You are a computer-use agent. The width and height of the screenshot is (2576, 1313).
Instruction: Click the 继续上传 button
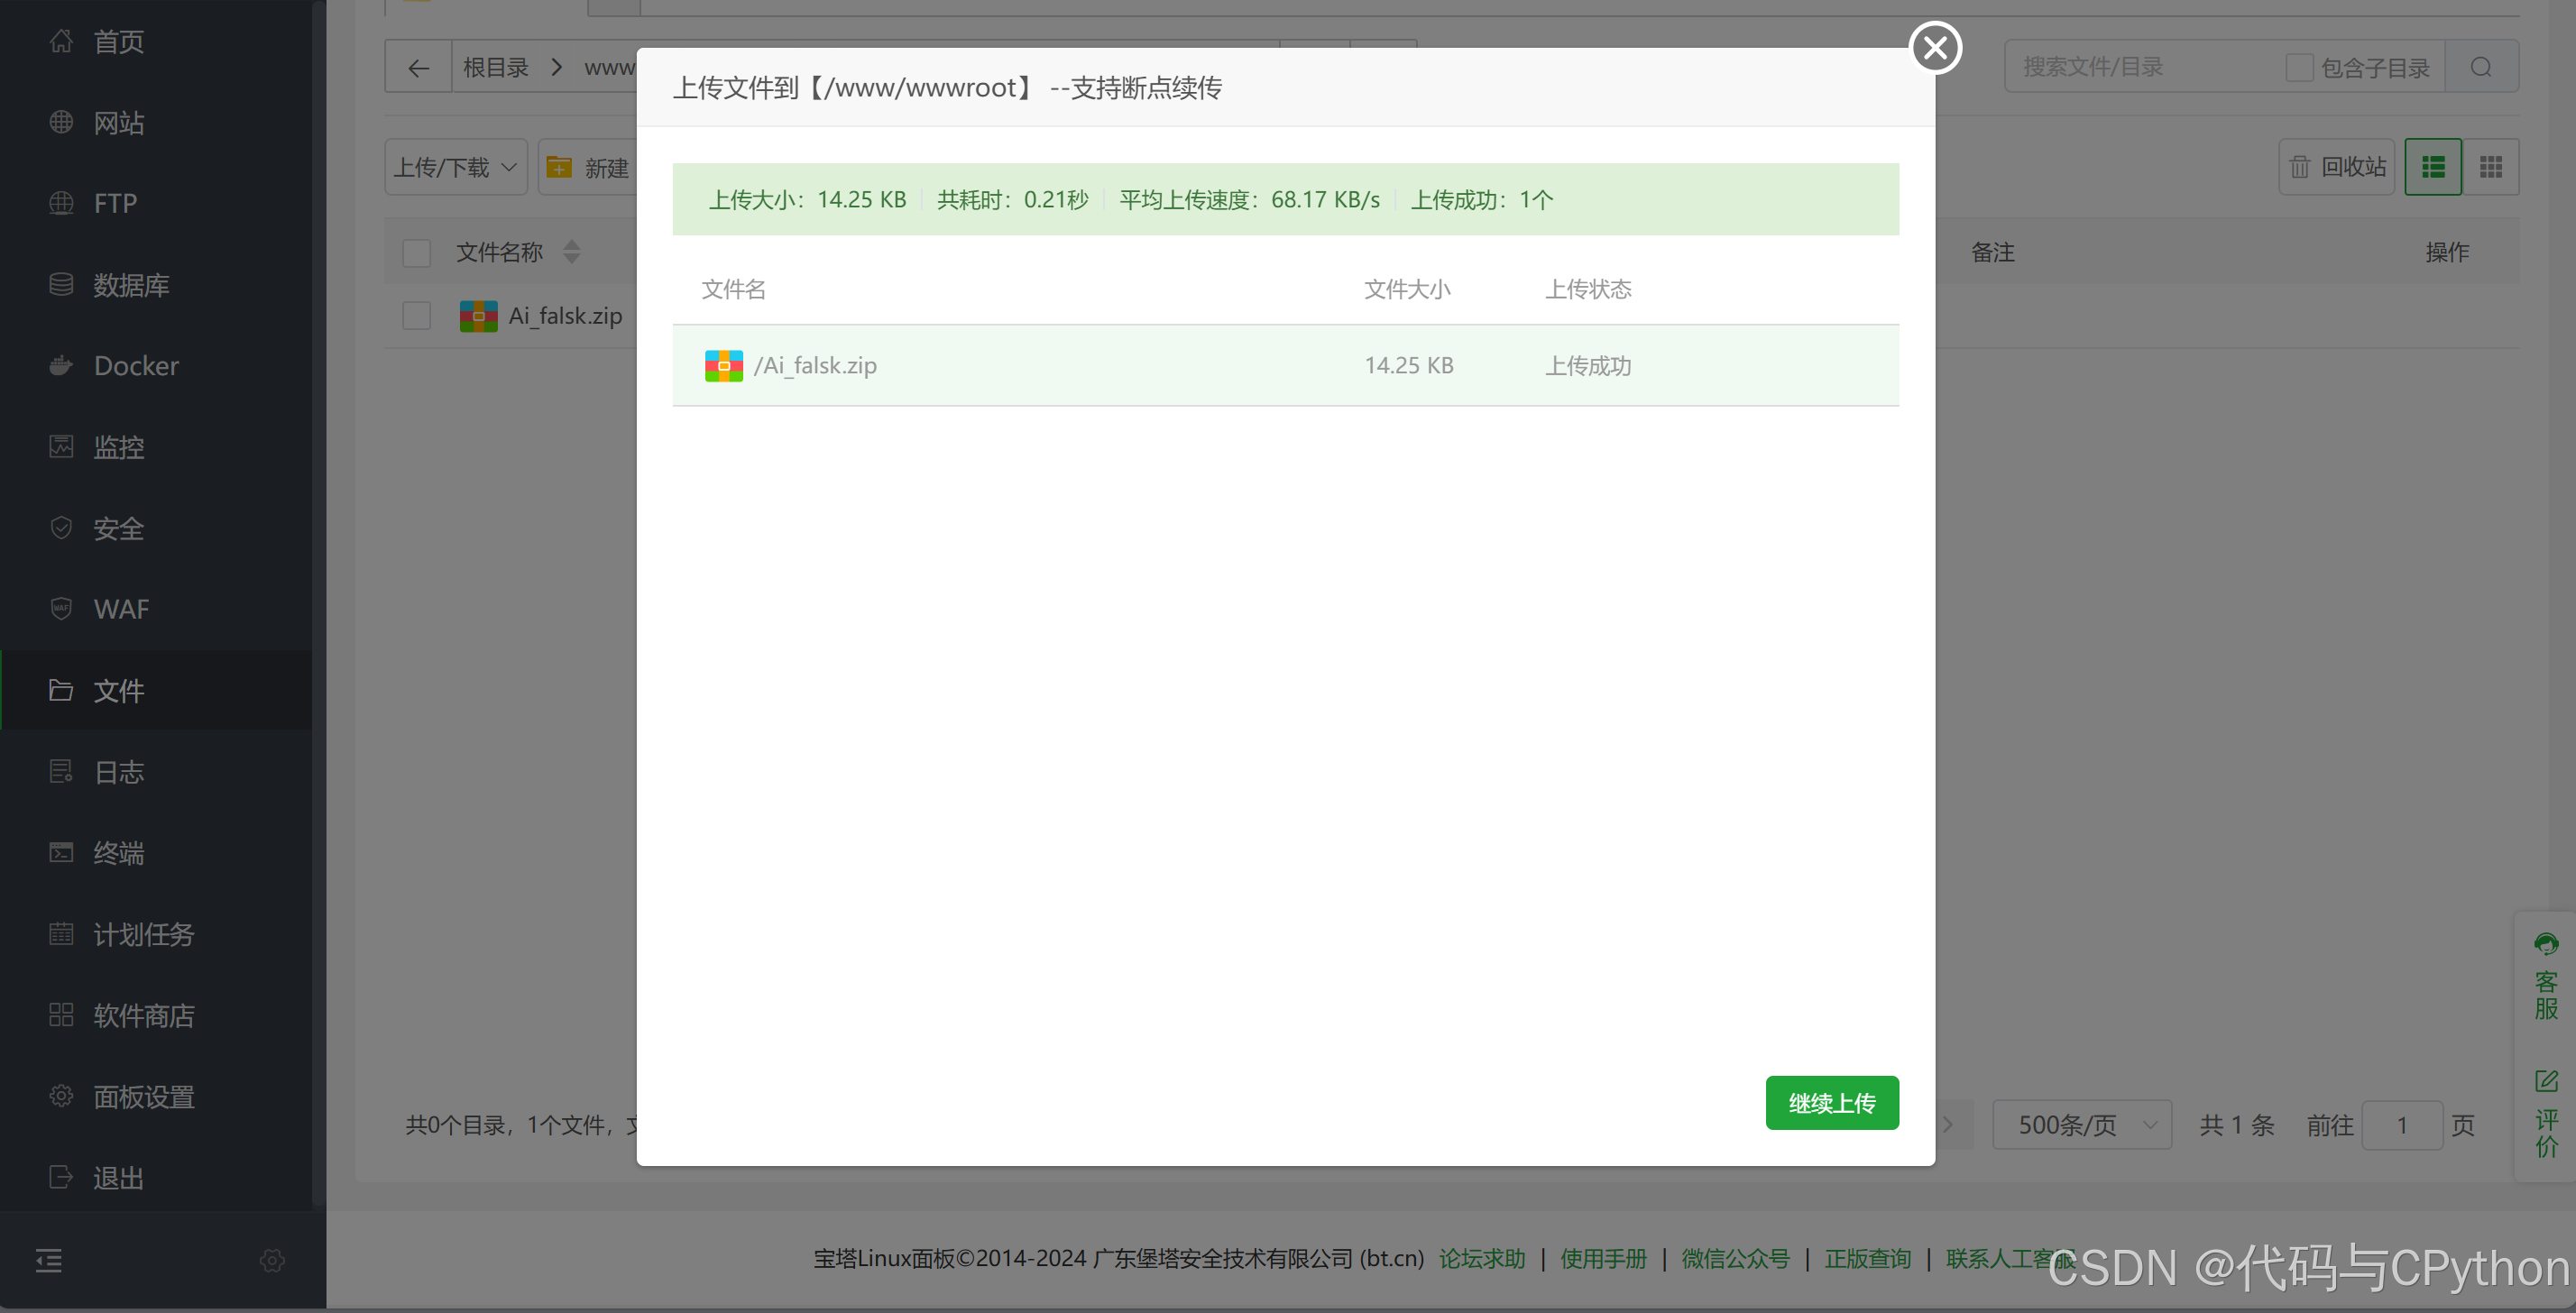pyautogui.click(x=1832, y=1102)
